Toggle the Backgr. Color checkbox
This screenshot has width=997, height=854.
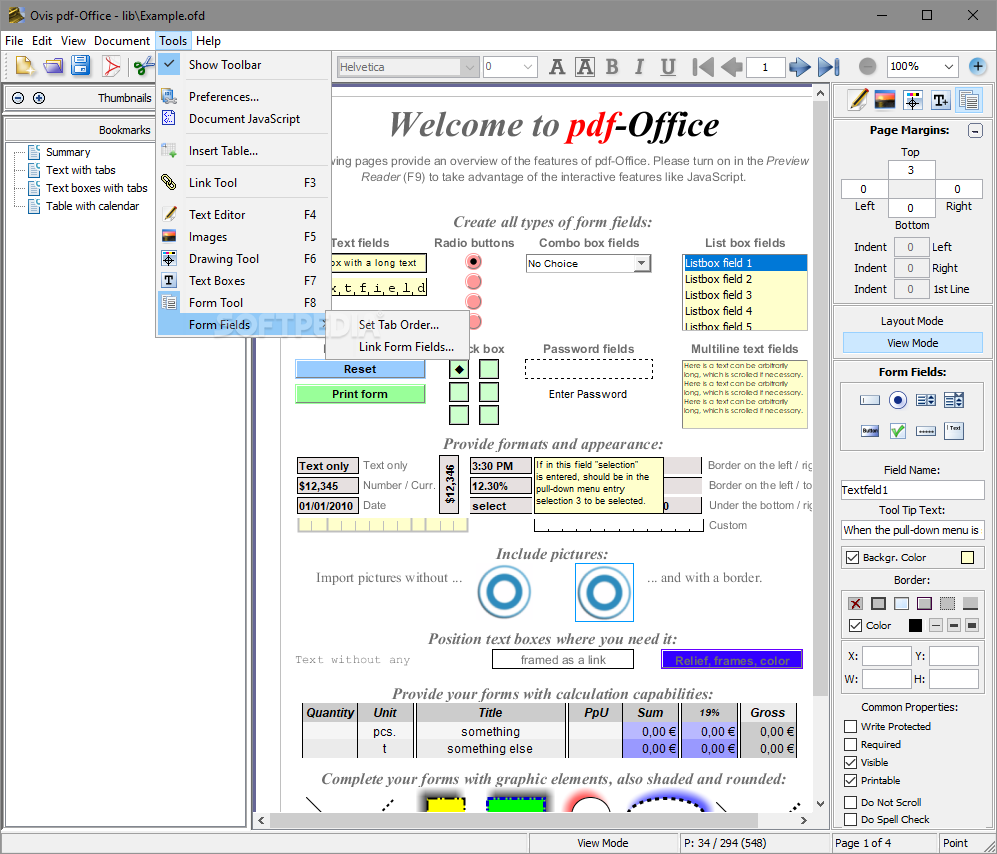pos(853,558)
